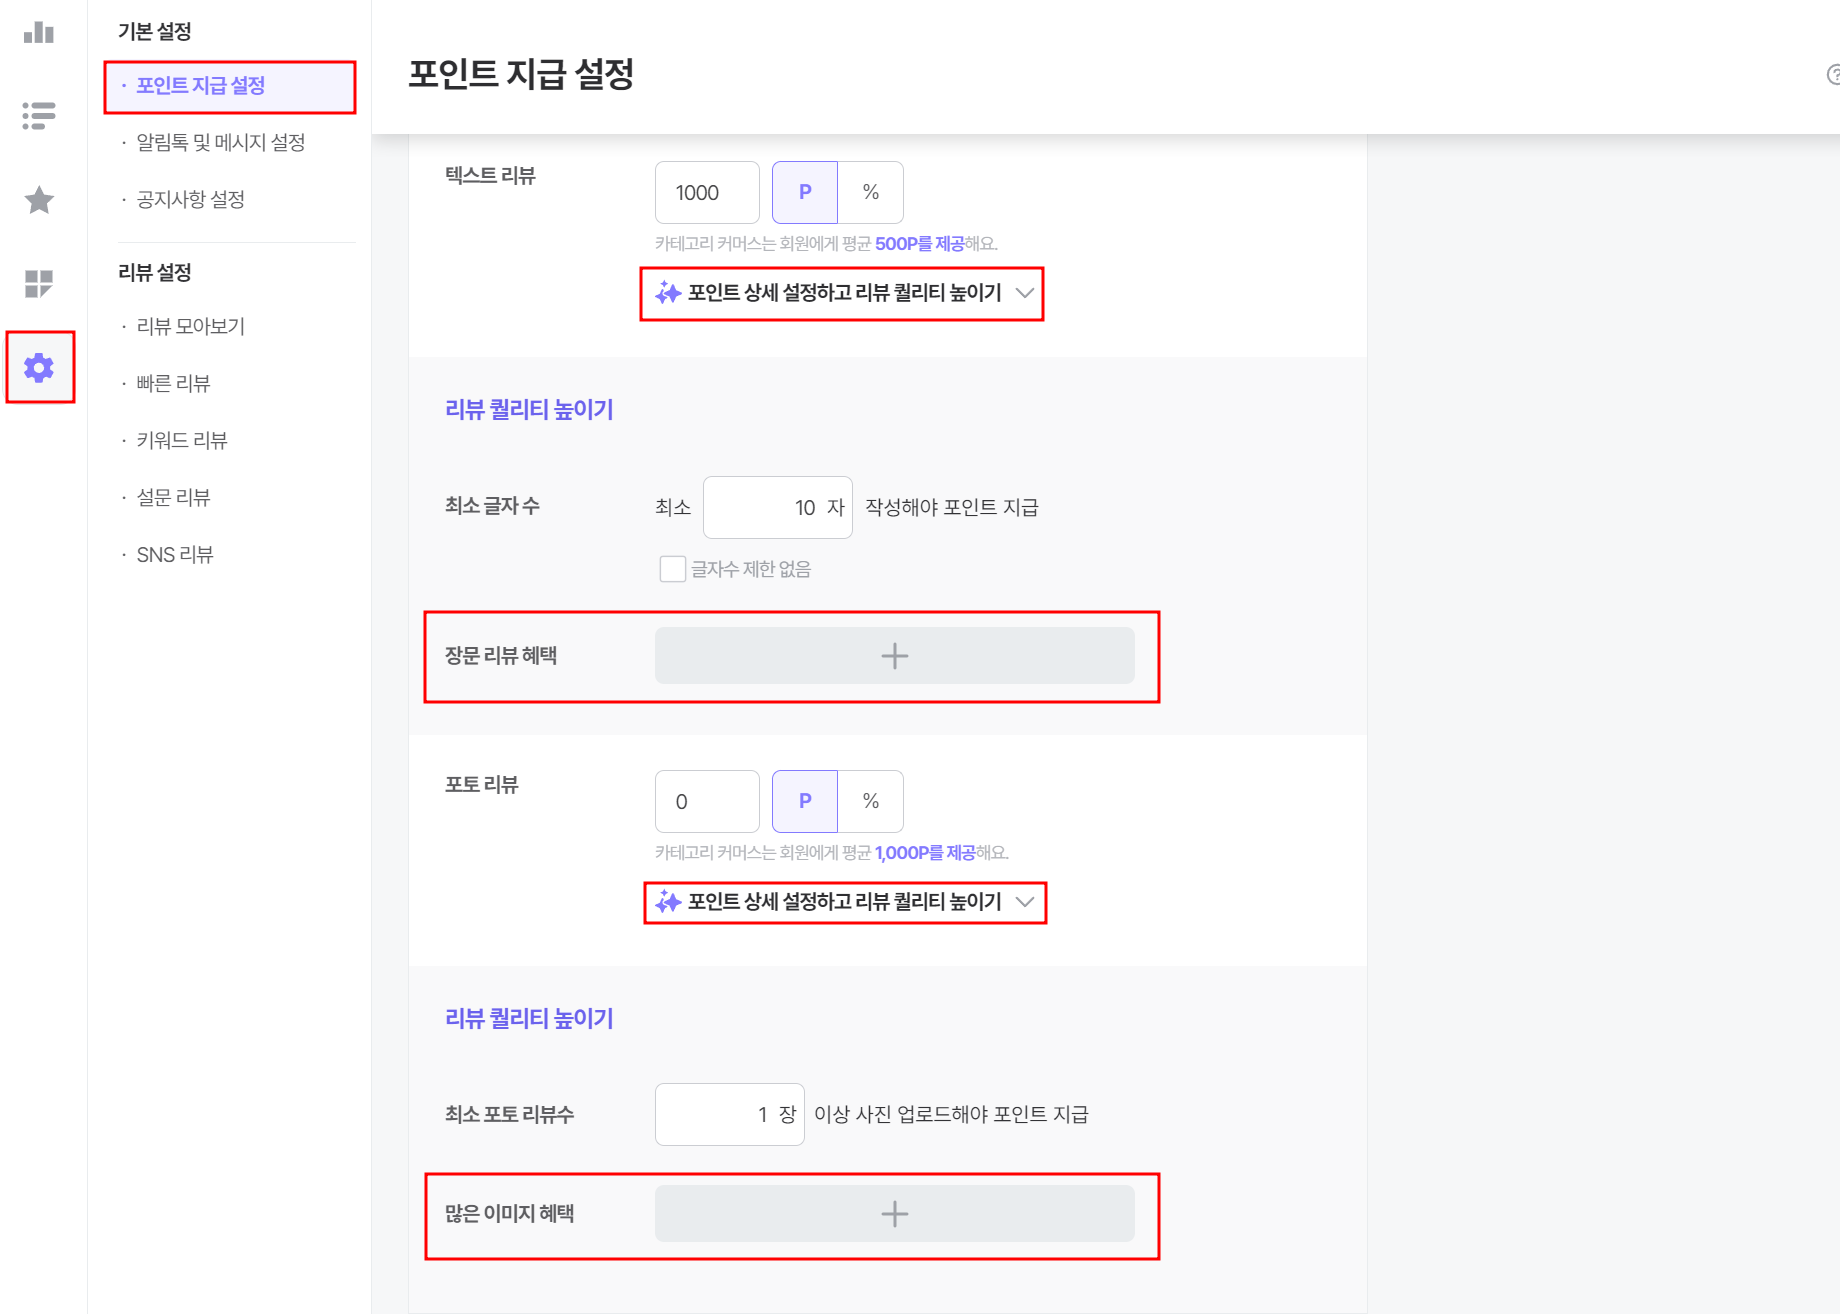The height and width of the screenshot is (1314, 1840).
Task: Expand 포인트 상세 설정 under 텍스트 리뷰
Action: point(844,293)
